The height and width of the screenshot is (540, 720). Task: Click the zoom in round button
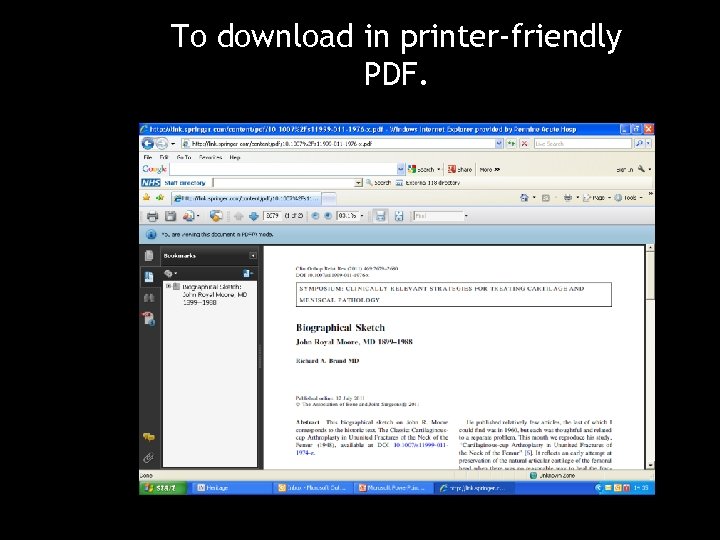[x=328, y=216]
